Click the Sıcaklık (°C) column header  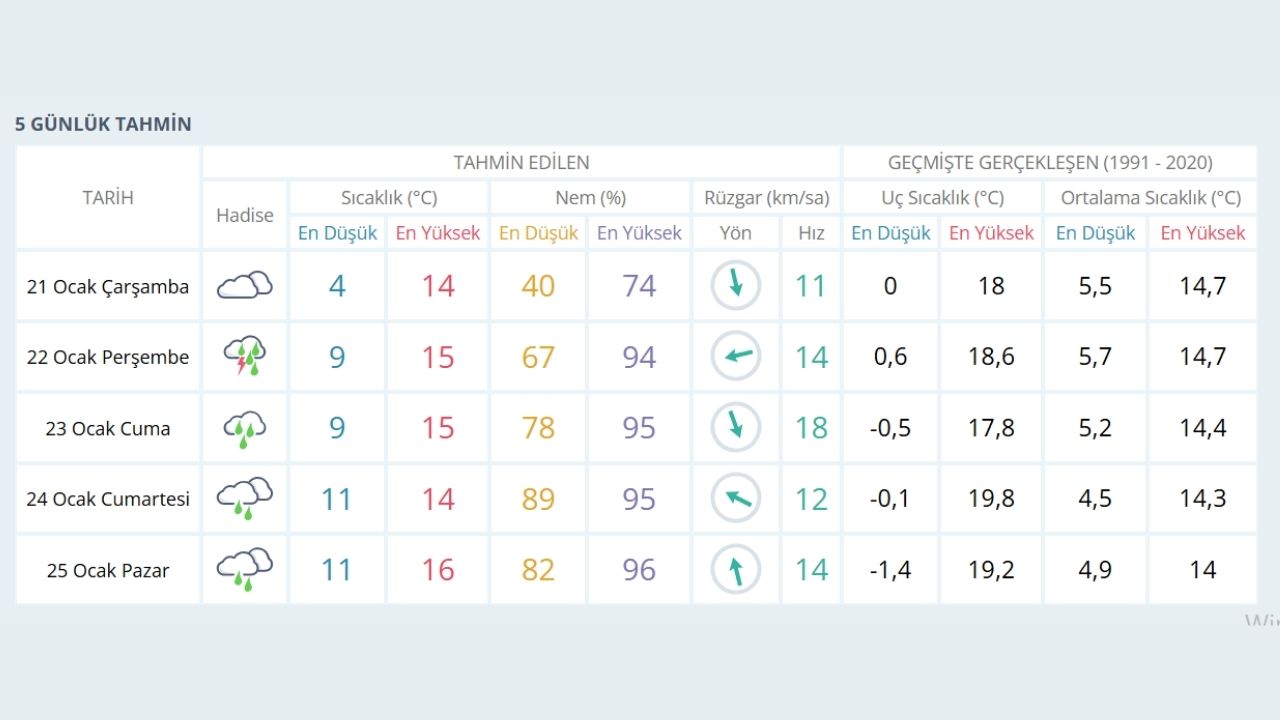point(389,197)
